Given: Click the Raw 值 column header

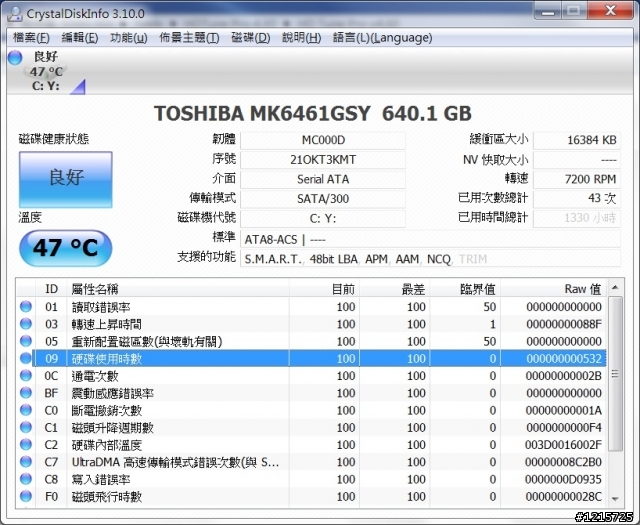Looking at the screenshot, I should pyautogui.click(x=554, y=289).
